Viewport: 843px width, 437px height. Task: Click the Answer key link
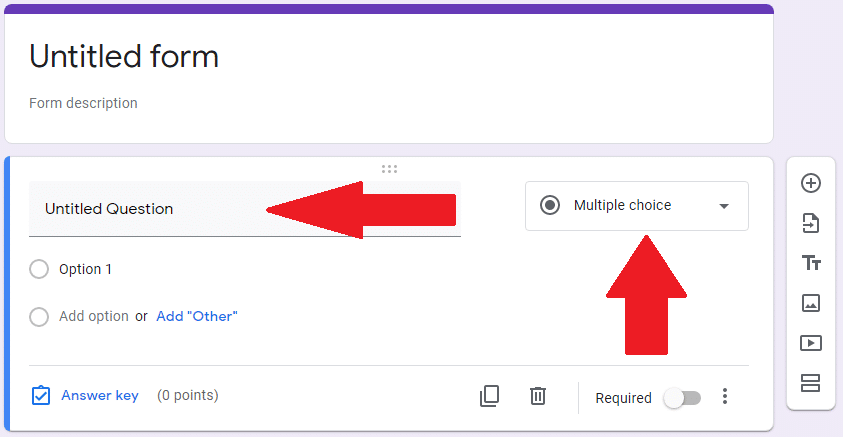click(99, 395)
